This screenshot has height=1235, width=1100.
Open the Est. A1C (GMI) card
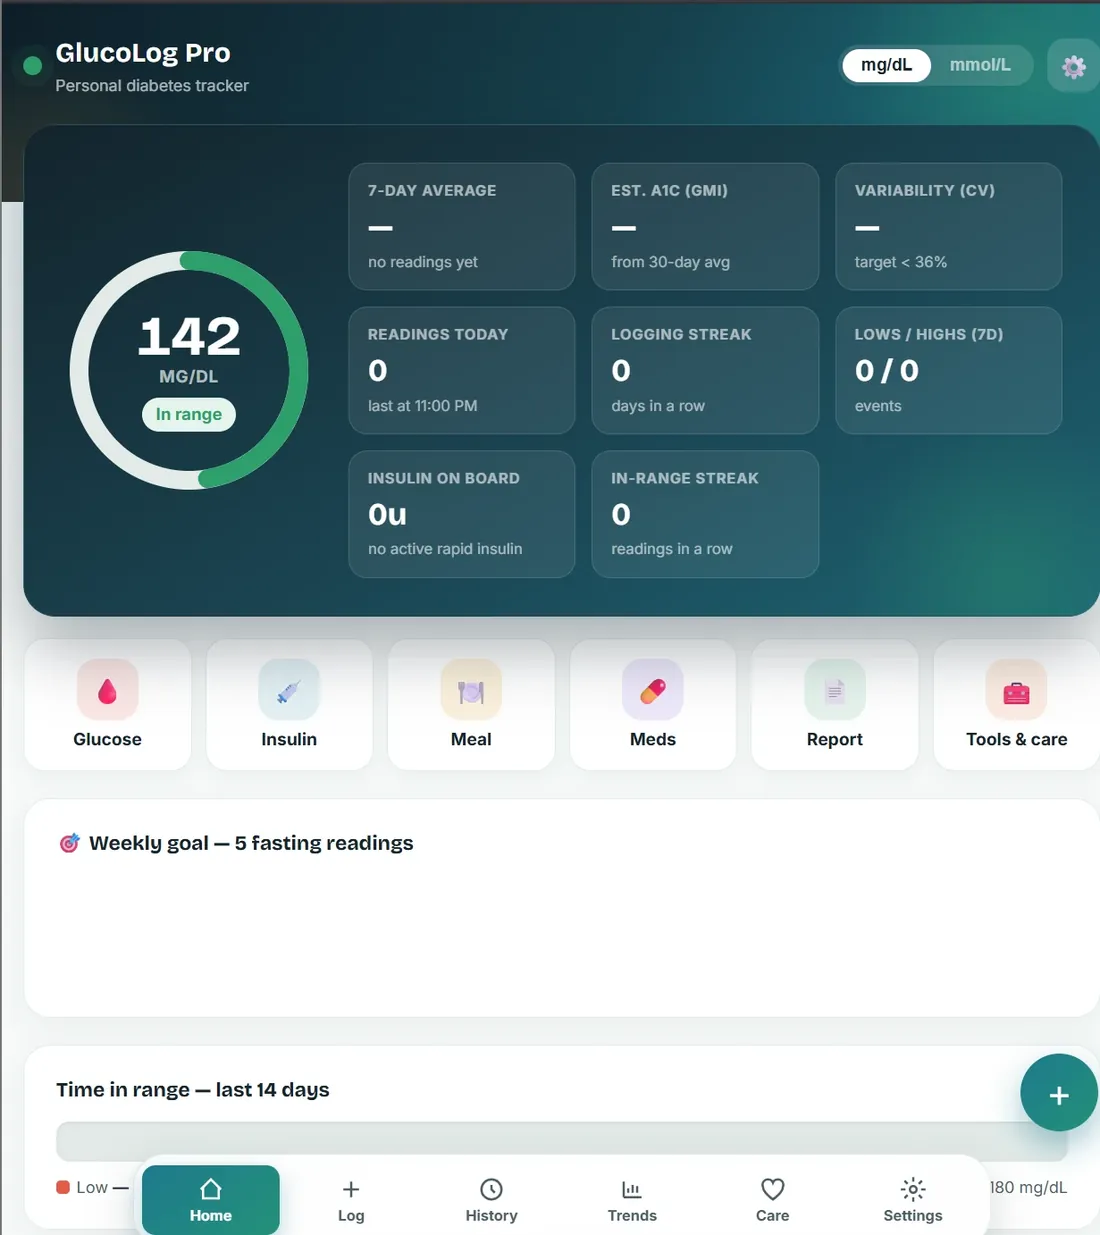[x=705, y=227]
